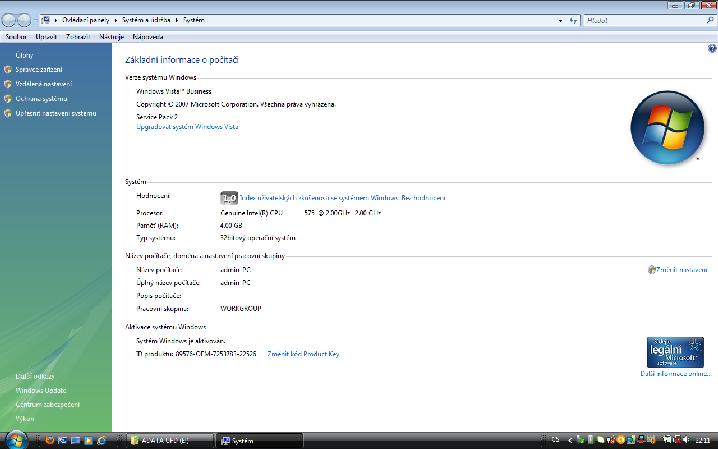Open Centrum zabezpečení in the sidebar
Viewport: 718px width, 449px height.
coord(48,405)
